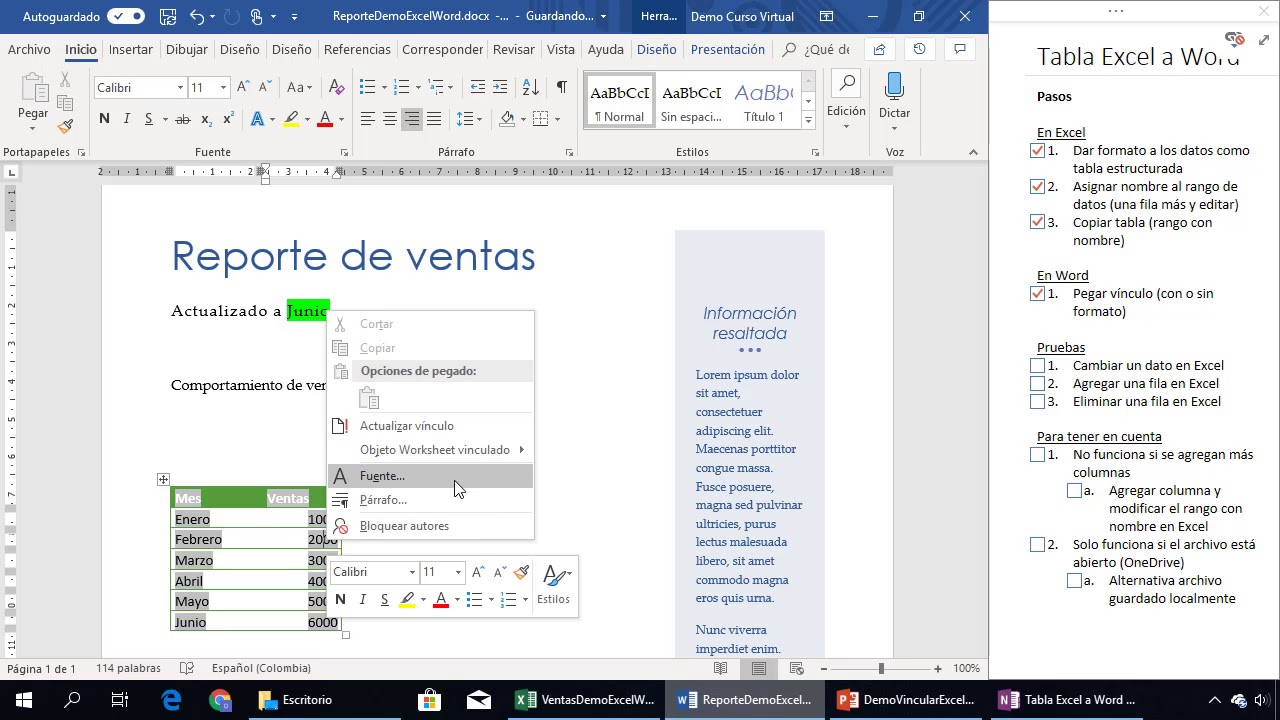Apply the Normal style
1280x720 pixels.
point(619,101)
